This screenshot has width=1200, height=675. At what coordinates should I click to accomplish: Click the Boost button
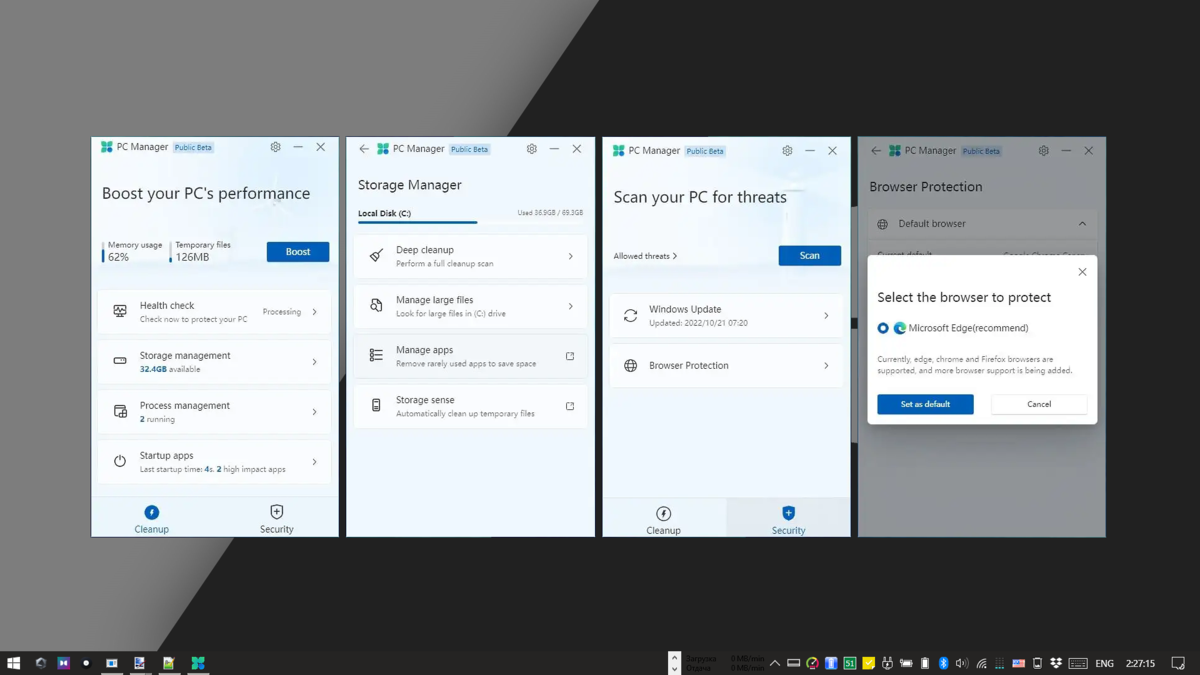coord(298,252)
